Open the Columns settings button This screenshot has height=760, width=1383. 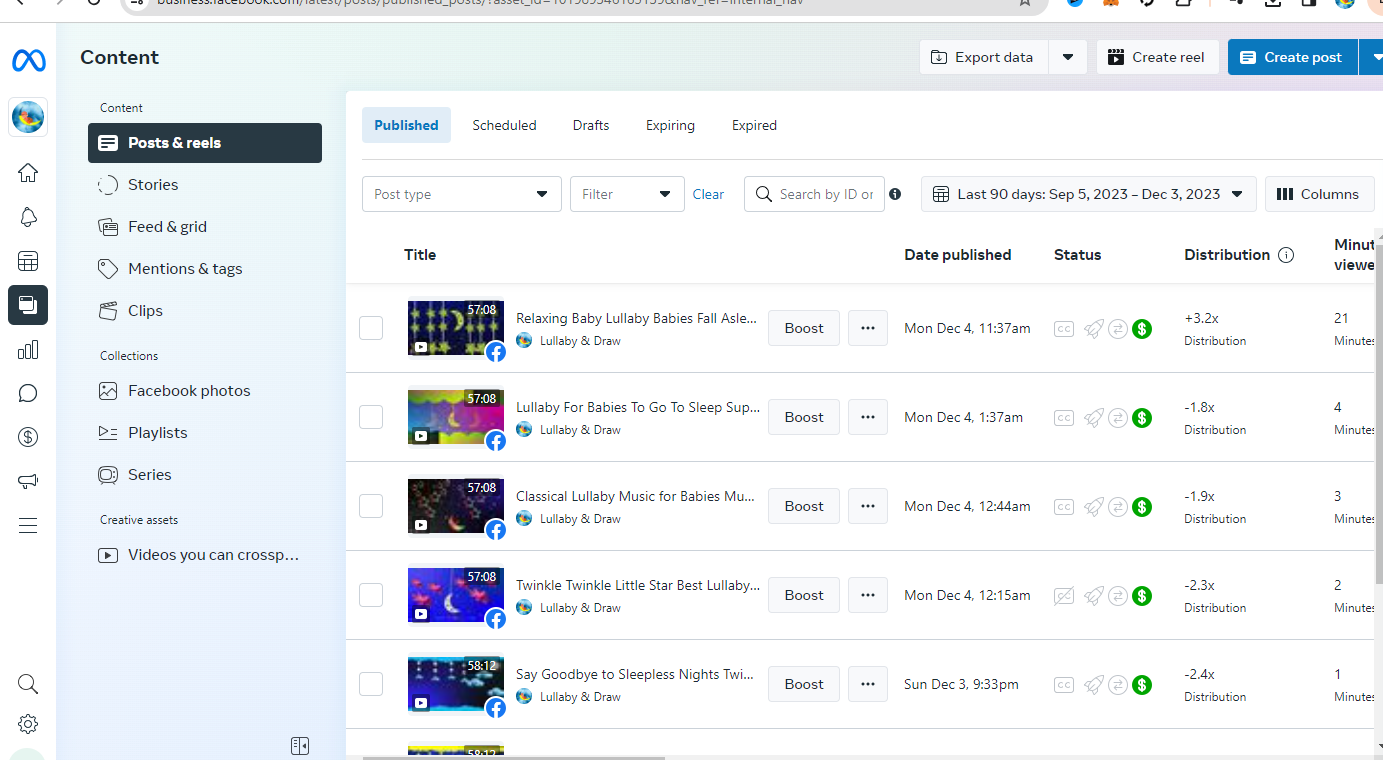[x=1319, y=194]
